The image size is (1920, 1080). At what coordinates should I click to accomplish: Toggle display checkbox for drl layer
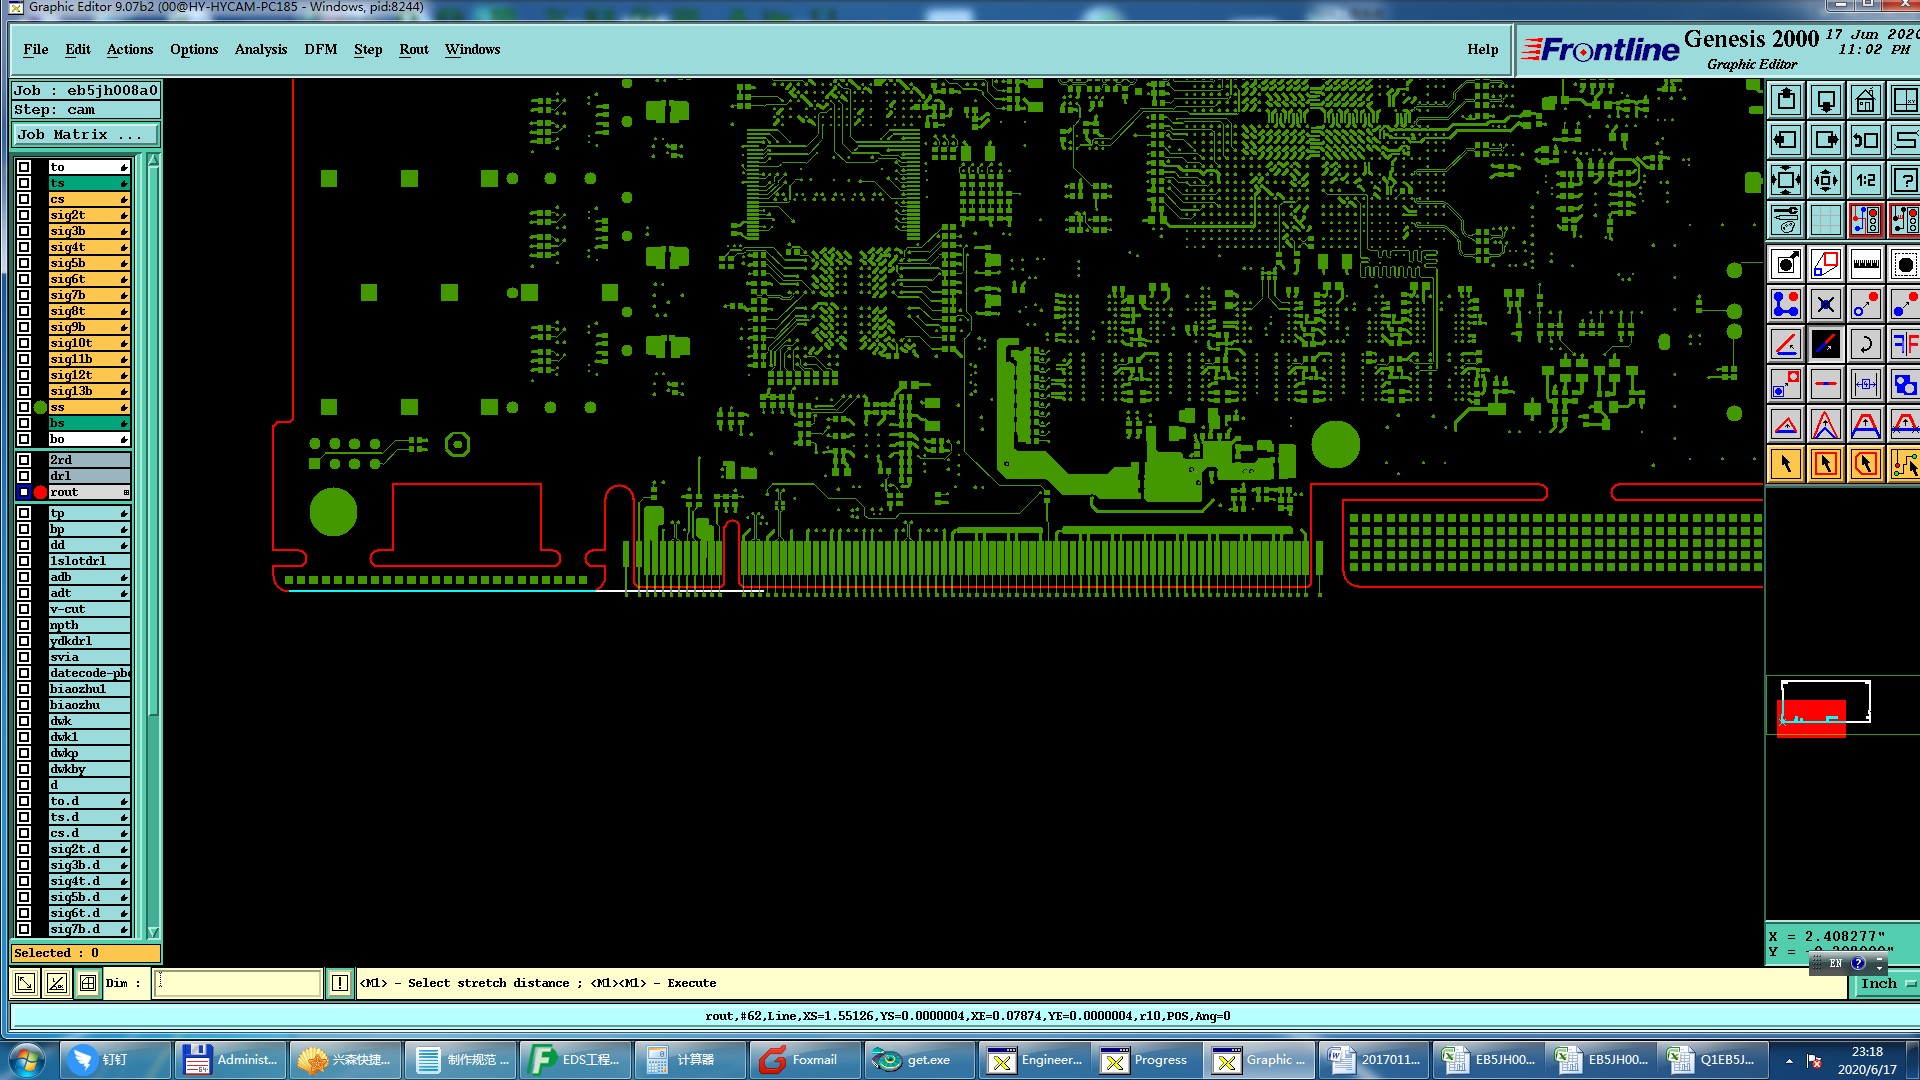pyautogui.click(x=24, y=476)
